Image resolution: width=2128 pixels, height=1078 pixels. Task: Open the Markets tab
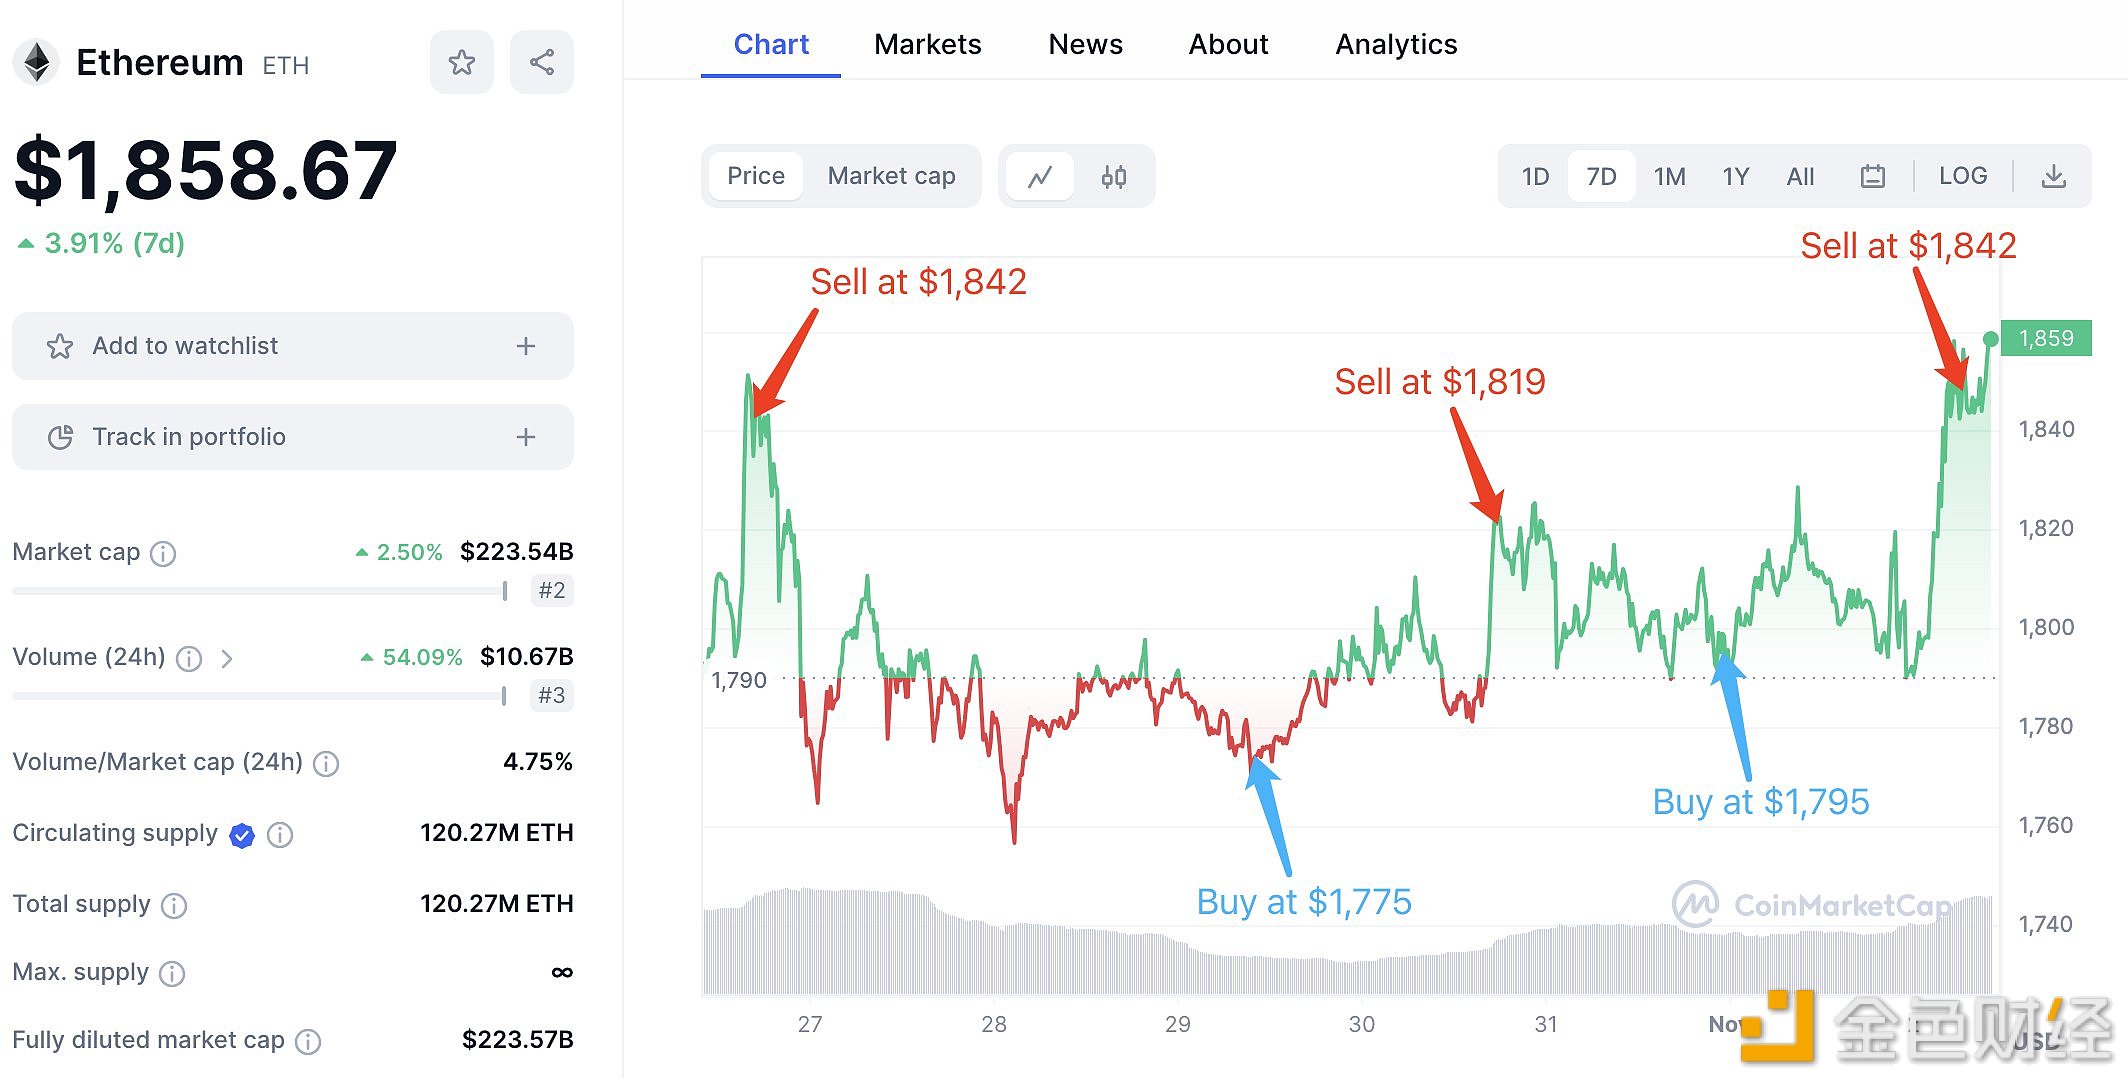point(927,44)
